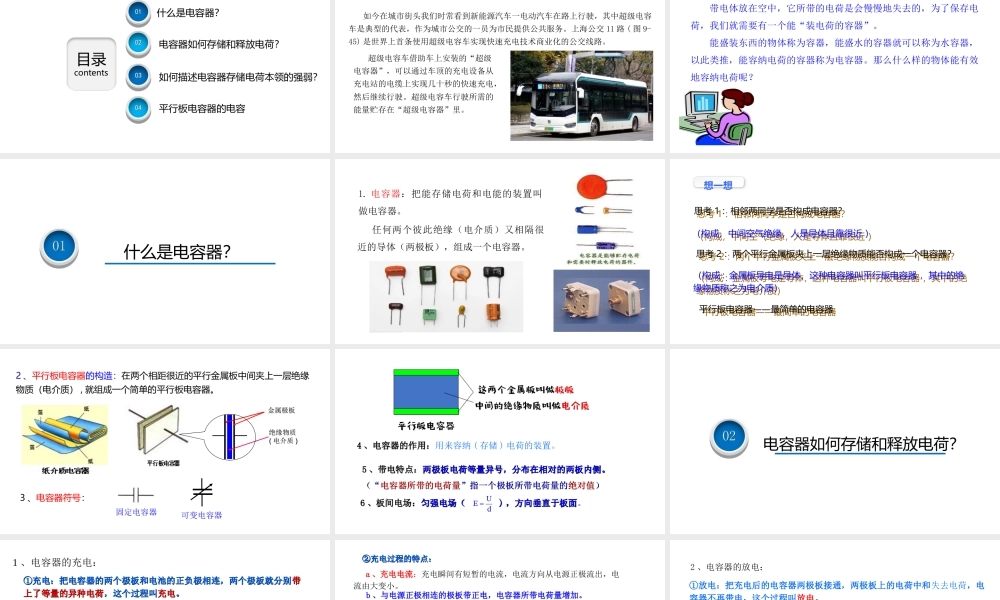The image size is (1000, 600).
Task: Select the 04 bullet for 平行板电容器的电容
Action: point(138,108)
